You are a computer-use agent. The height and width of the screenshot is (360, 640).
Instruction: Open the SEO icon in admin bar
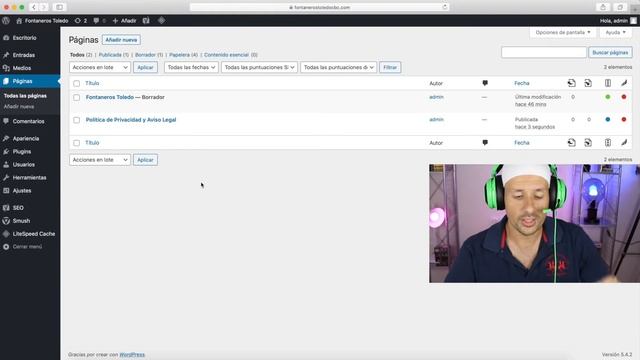coord(146,20)
